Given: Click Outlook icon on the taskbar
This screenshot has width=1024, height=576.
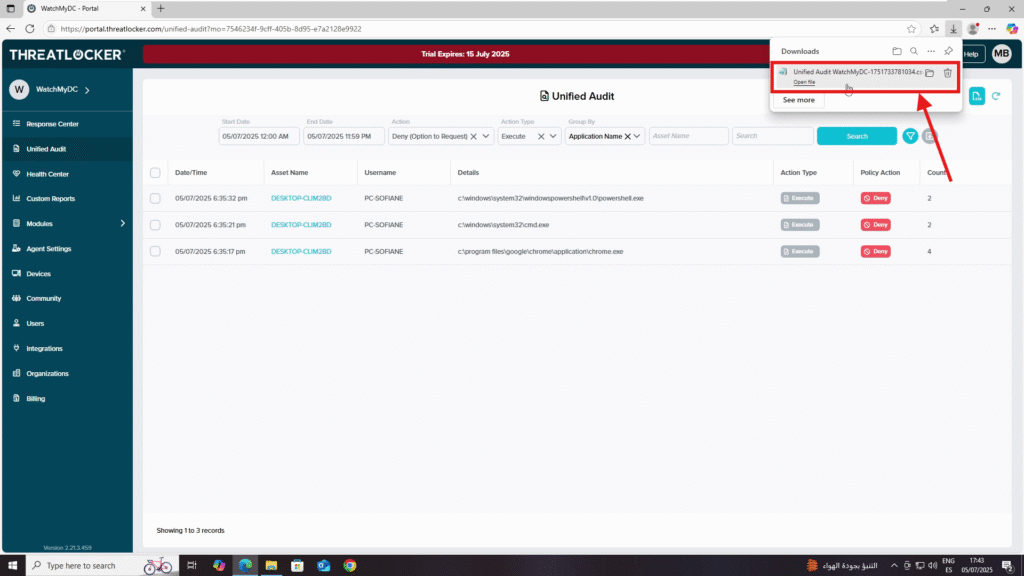Looking at the screenshot, I should tap(323, 566).
